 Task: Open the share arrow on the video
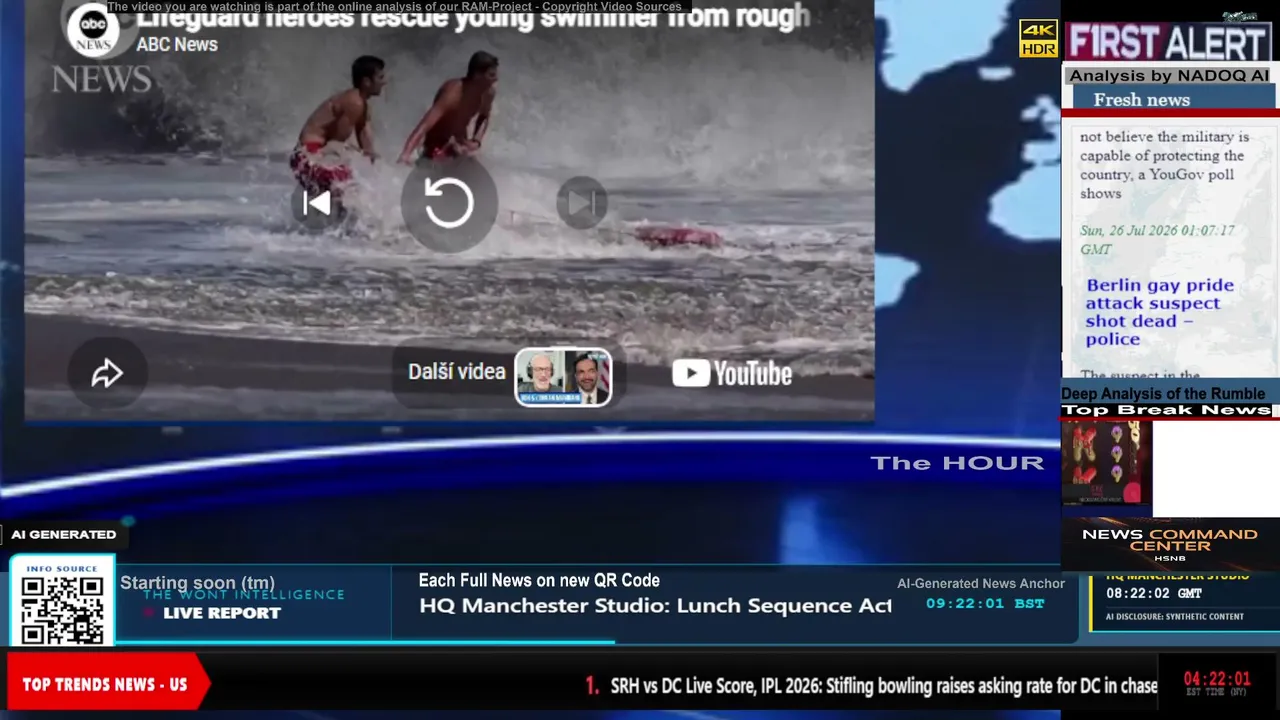click(107, 374)
